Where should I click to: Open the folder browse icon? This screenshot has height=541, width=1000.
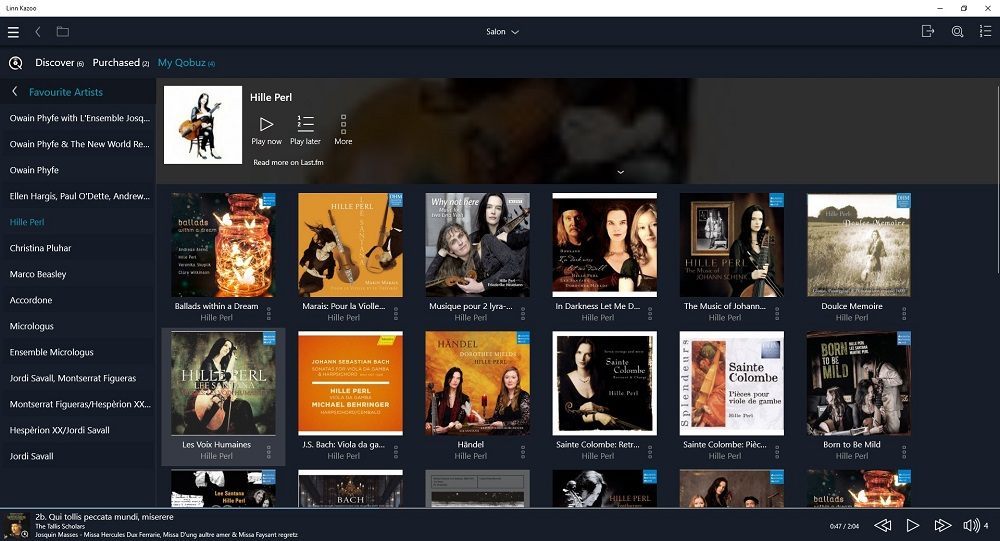[x=62, y=31]
